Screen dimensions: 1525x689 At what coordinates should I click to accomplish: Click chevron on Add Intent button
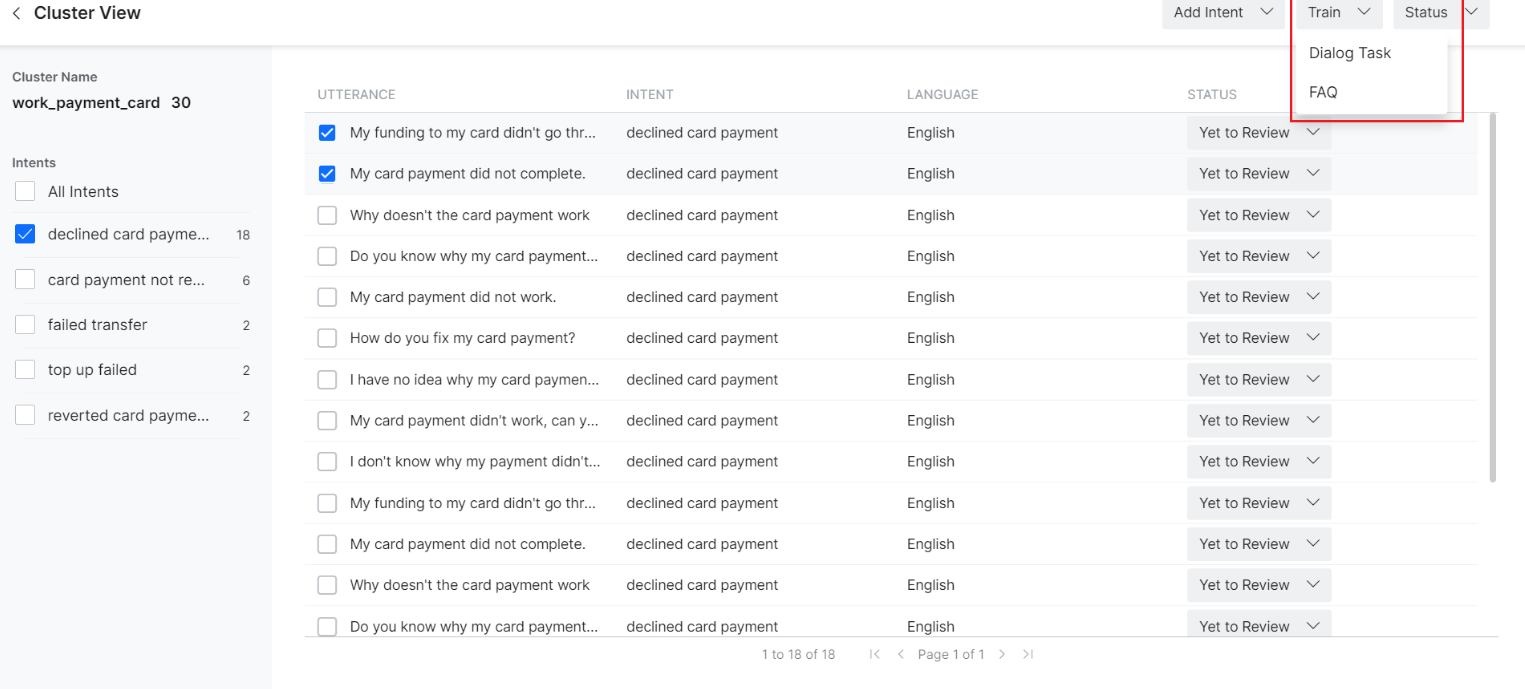1267,12
